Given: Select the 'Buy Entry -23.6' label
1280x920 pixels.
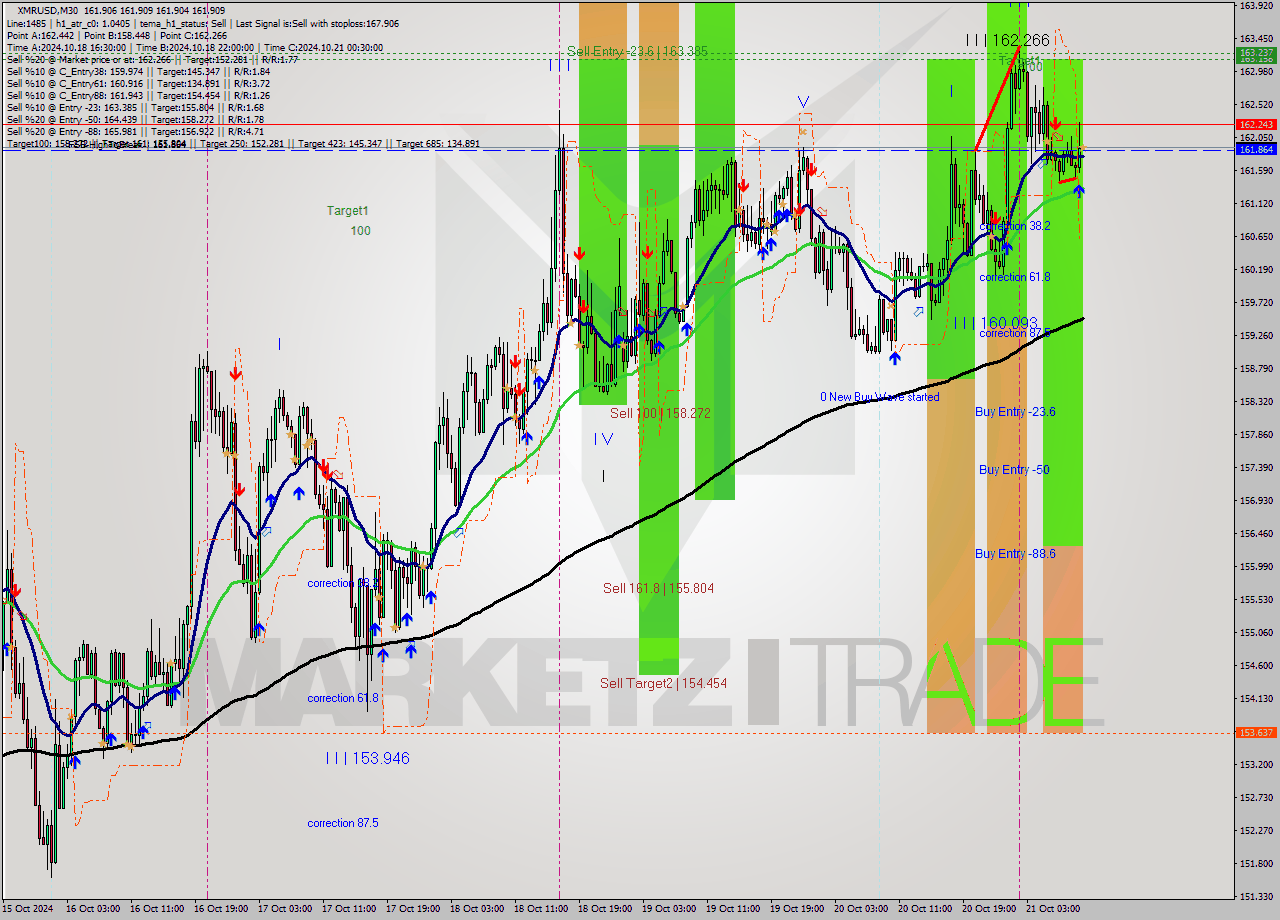Looking at the screenshot, I should pos(1015,412).
